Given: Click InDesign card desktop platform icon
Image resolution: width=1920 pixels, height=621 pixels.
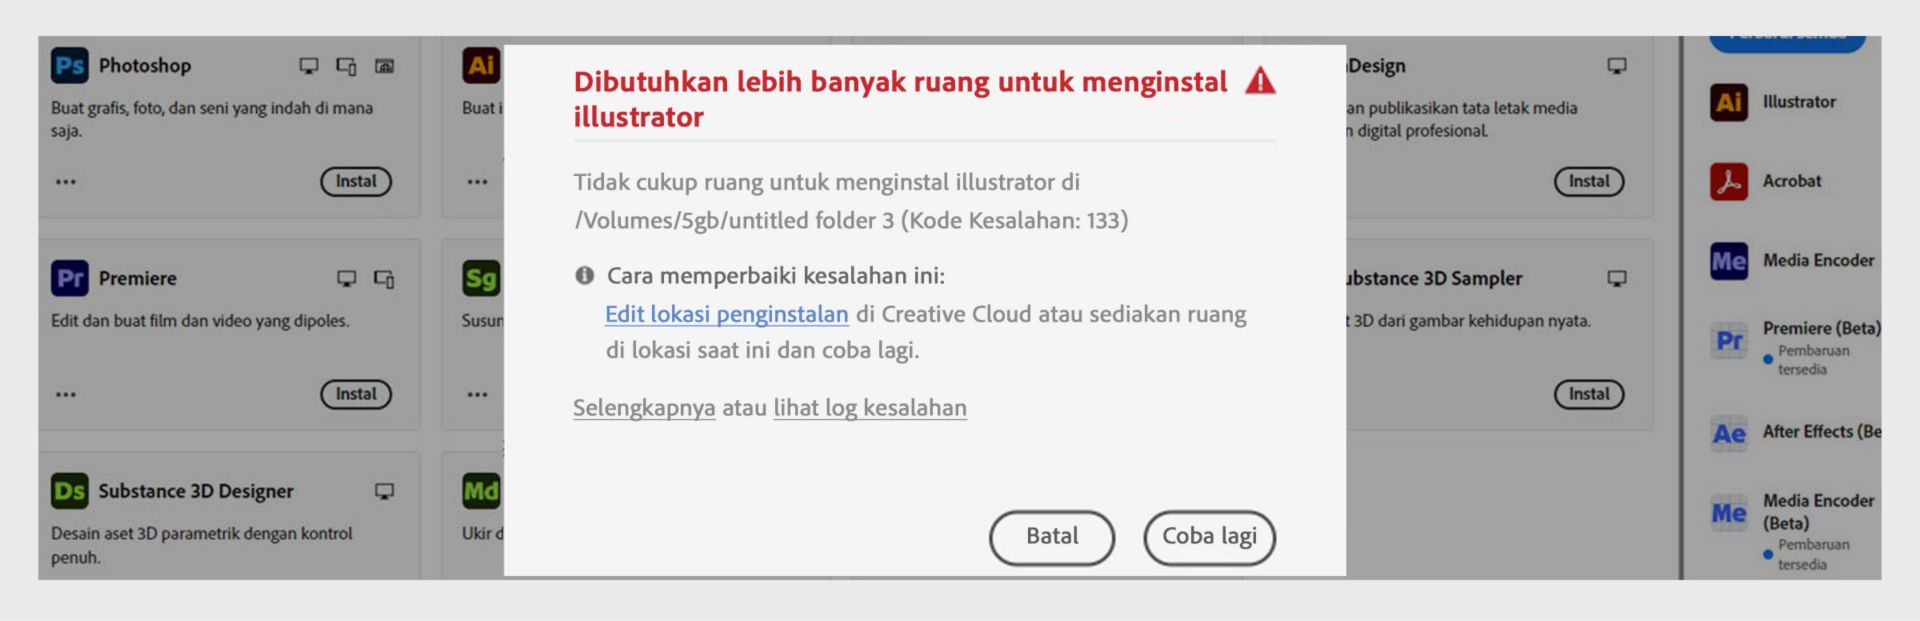Looking at the screenshot, I should click(x=1617, y=66).
